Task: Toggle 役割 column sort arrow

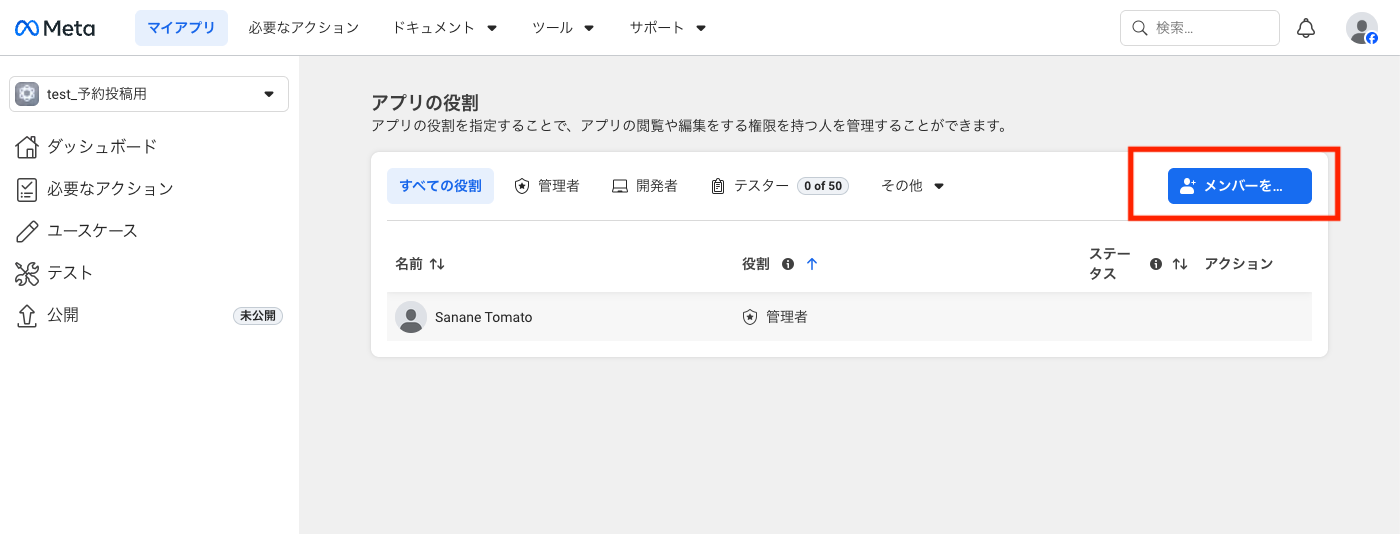Action: click(x=812, y=264)
